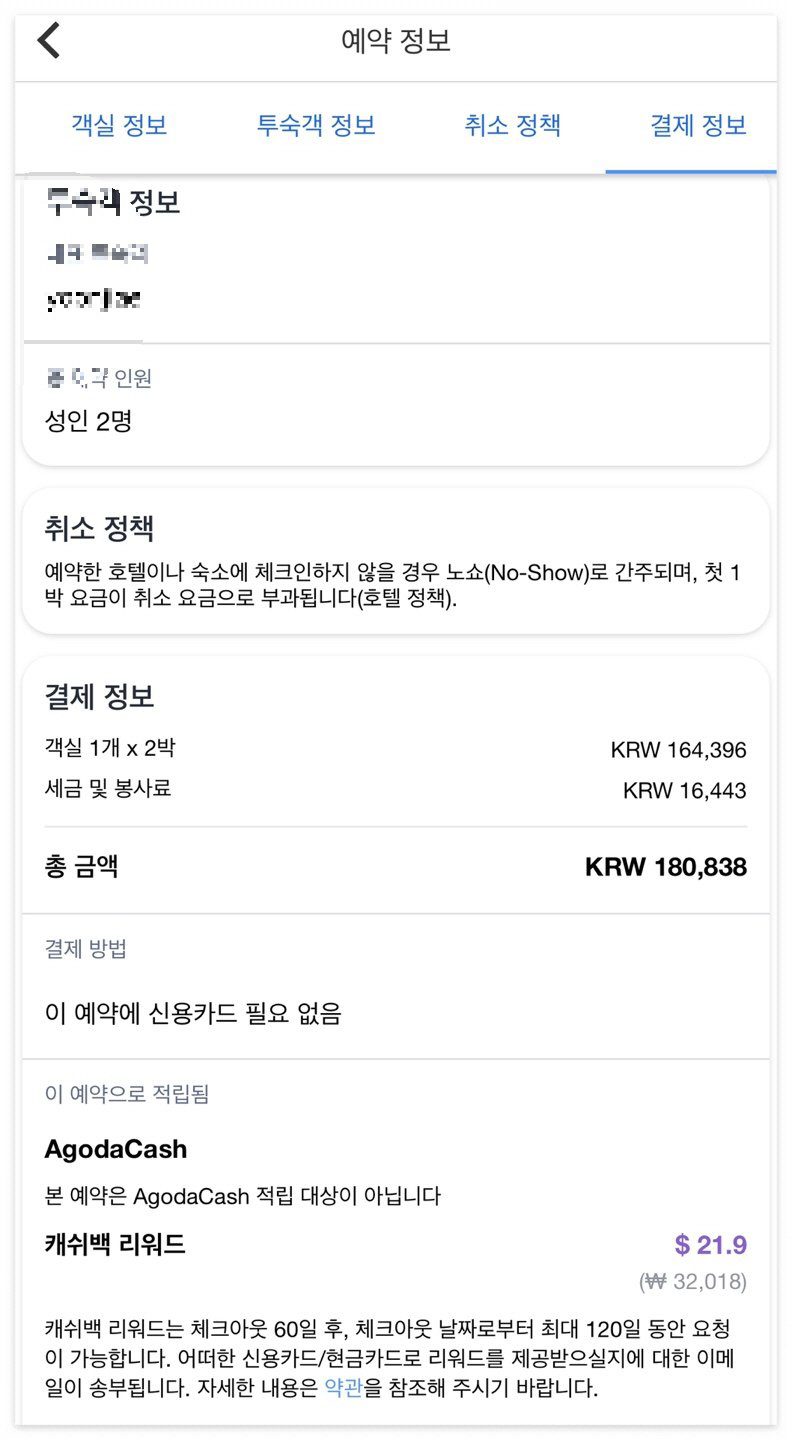Select the 취소 정책 tab
792x1440 pixels.
click(x=512, y=126)
